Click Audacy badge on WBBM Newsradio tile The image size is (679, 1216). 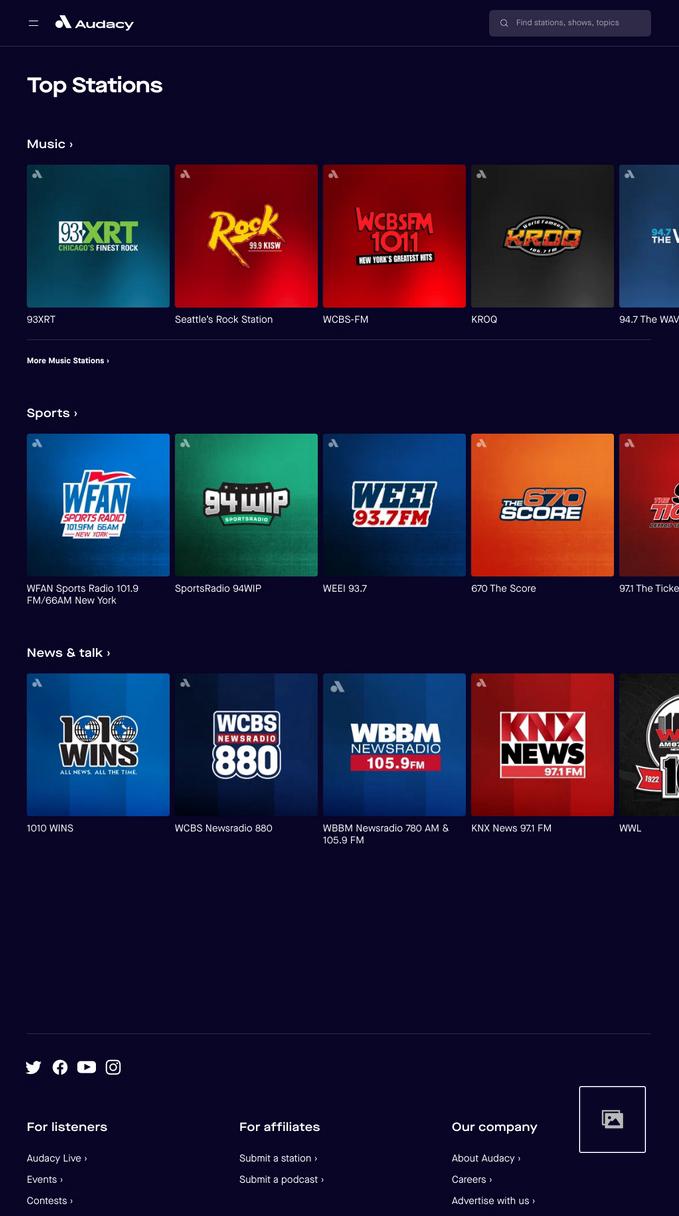click(337, 686)
